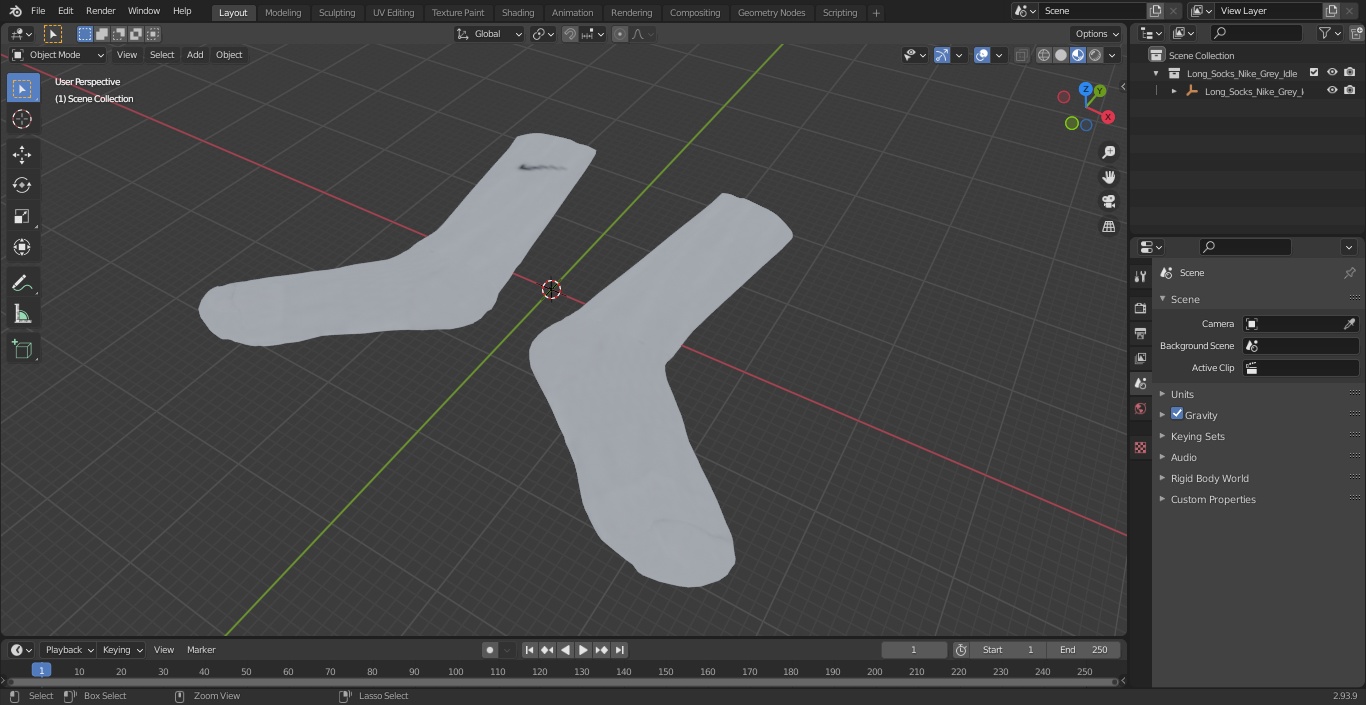Toggle Gravity checkbox
The image size is (1366, 705).
tap(1177, 414)
